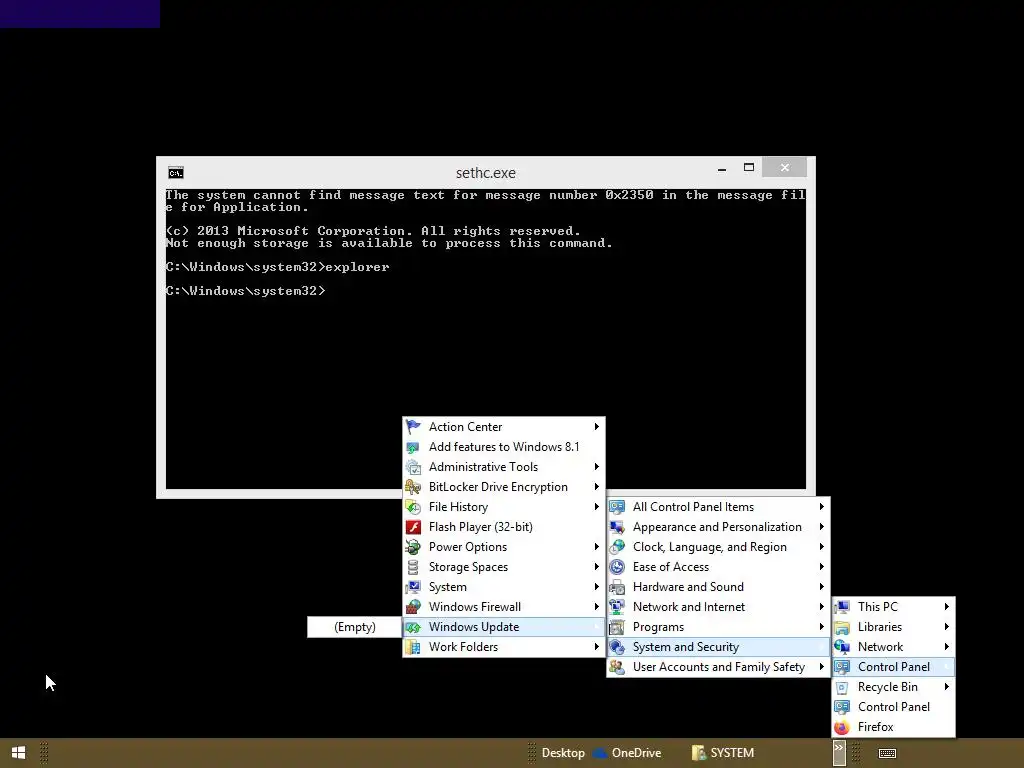The image size is (1024, 768).
Task: Open OneDrive from the taskbar
Action: [628, 753]
